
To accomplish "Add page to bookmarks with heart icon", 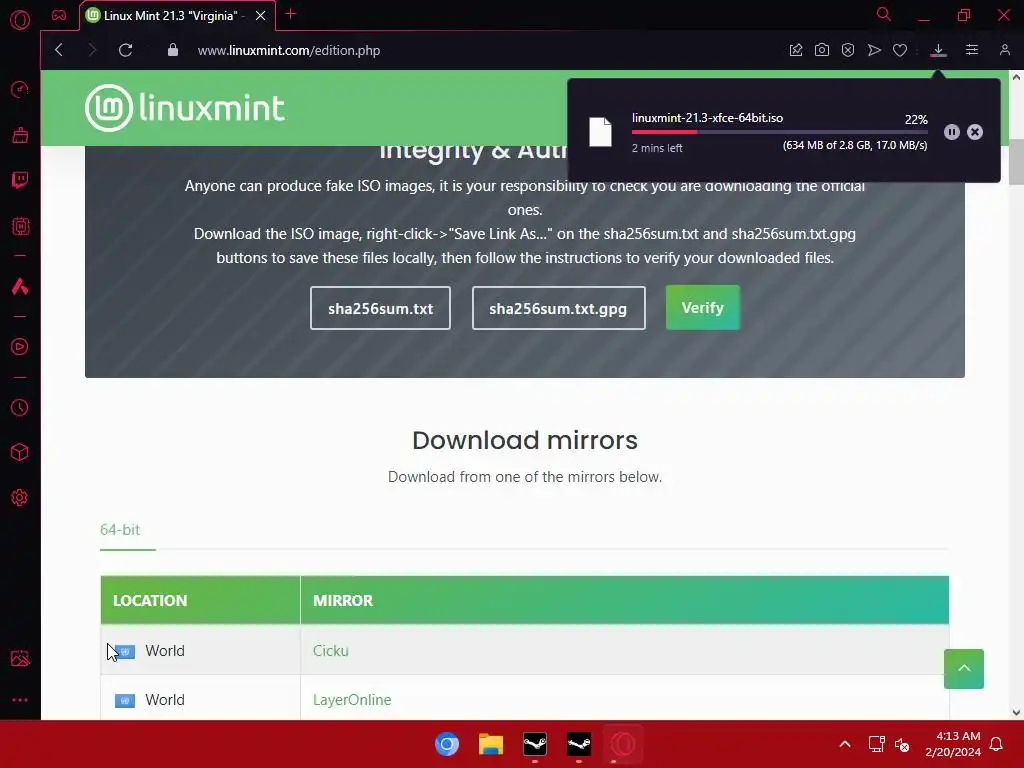I will [900, 50].
